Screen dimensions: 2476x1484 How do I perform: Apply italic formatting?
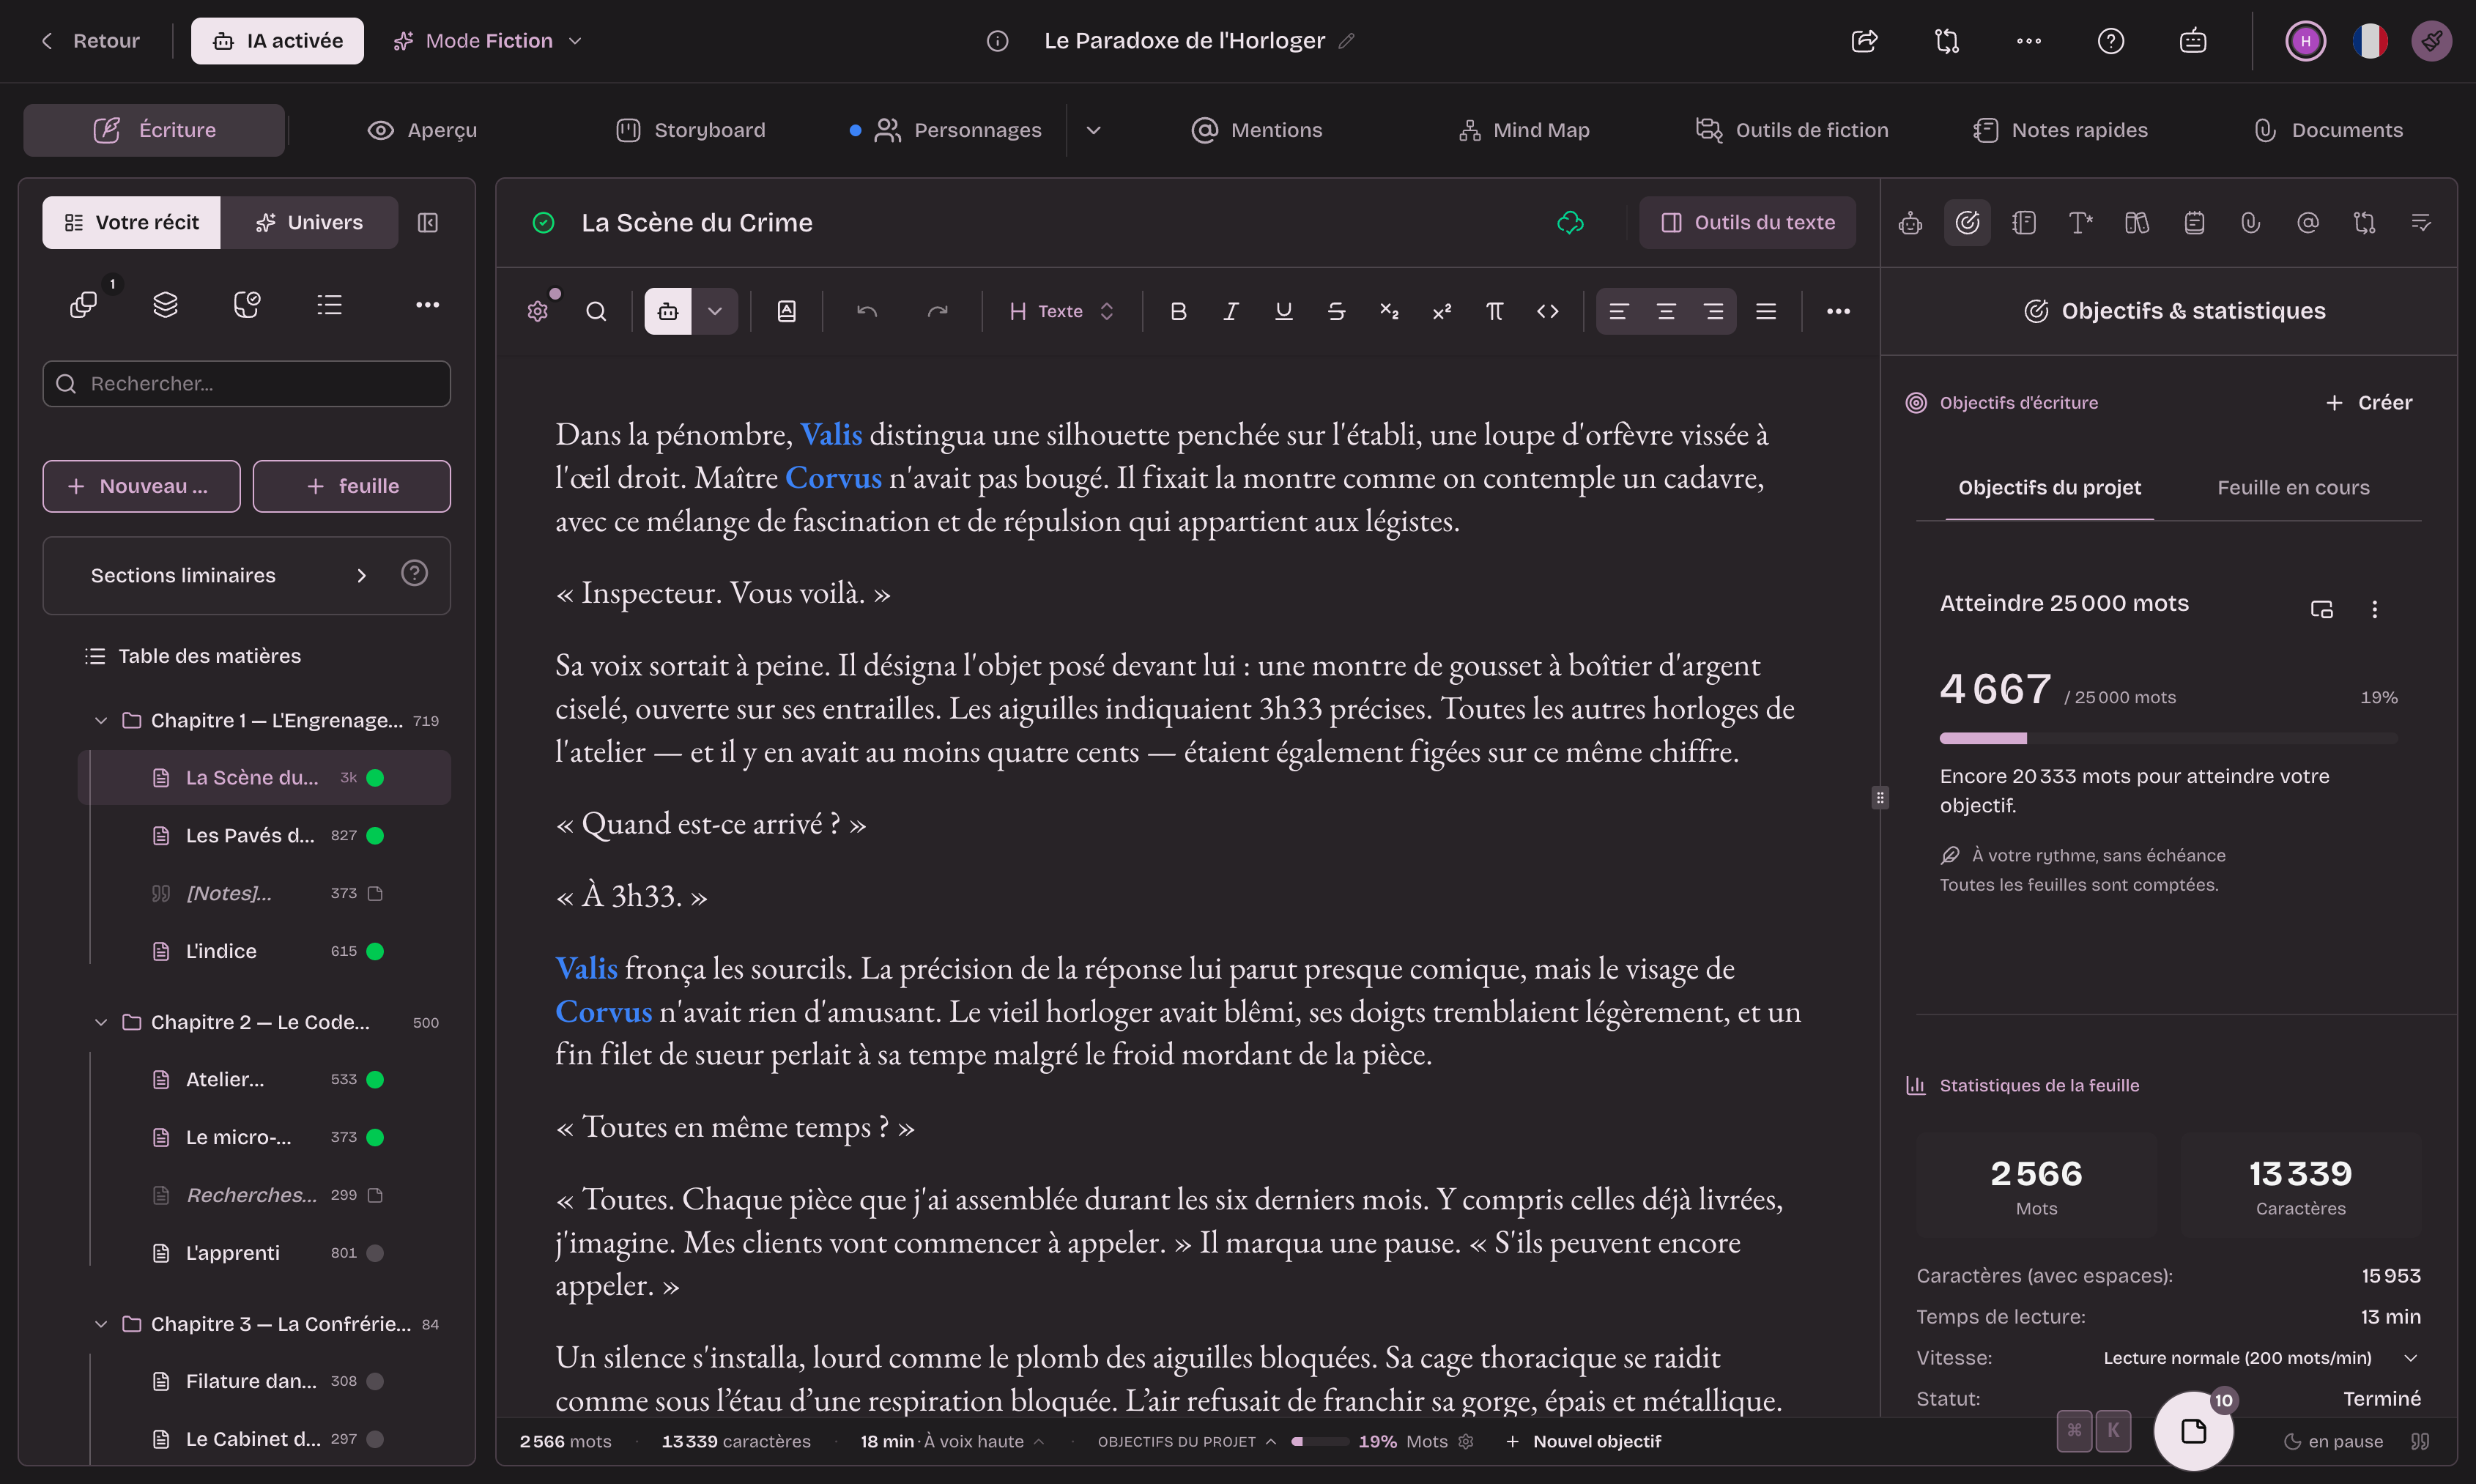pos(1231,311)
